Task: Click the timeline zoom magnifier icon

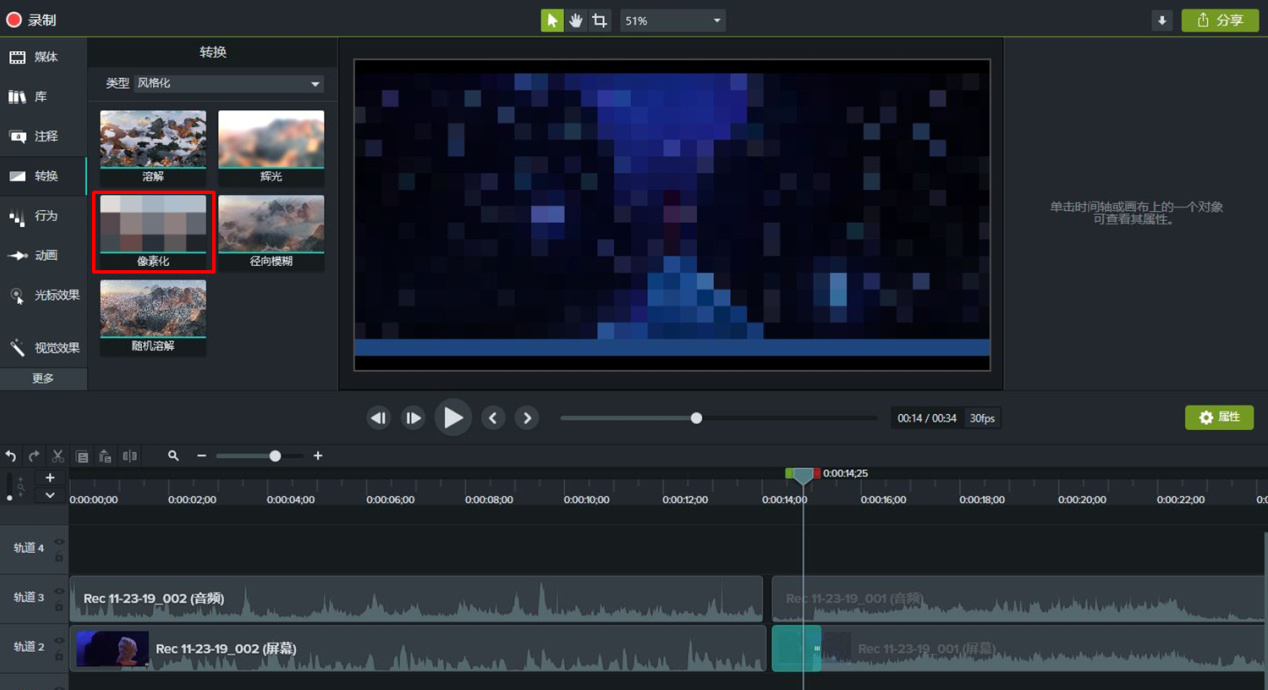Action: [x=173, y=456]
